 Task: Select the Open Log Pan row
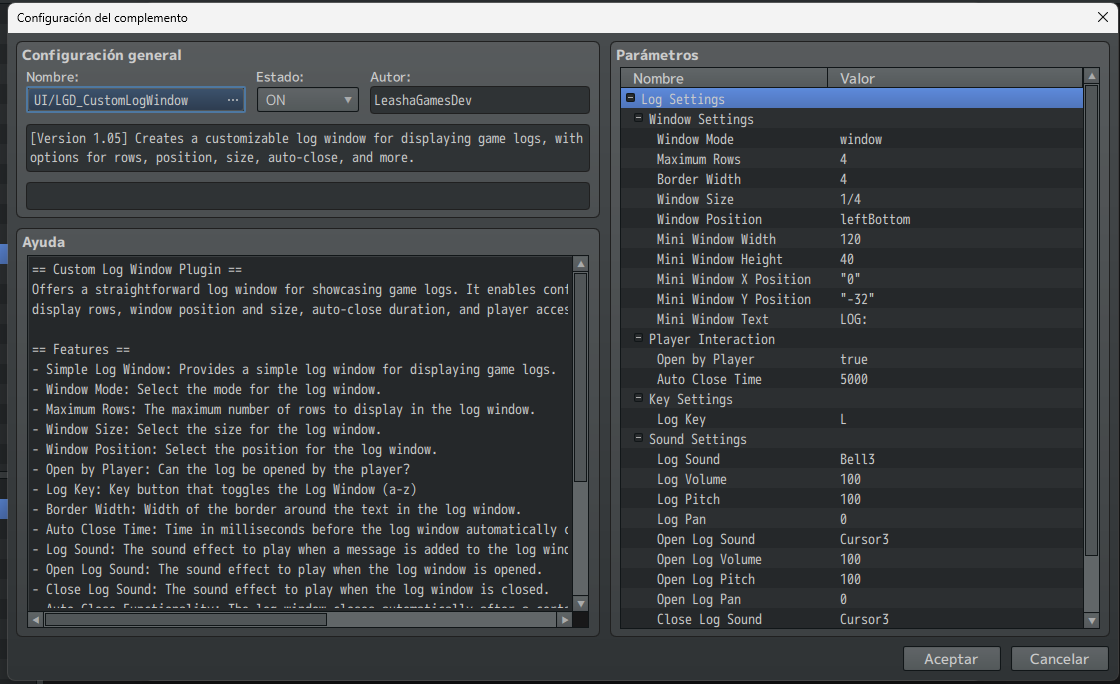pos(852,599)
